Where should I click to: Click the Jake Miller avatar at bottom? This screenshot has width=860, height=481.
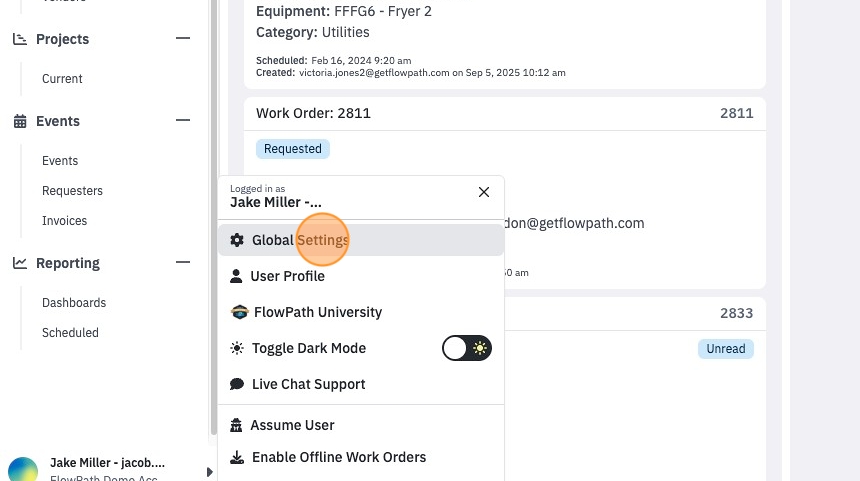[23, 469]
